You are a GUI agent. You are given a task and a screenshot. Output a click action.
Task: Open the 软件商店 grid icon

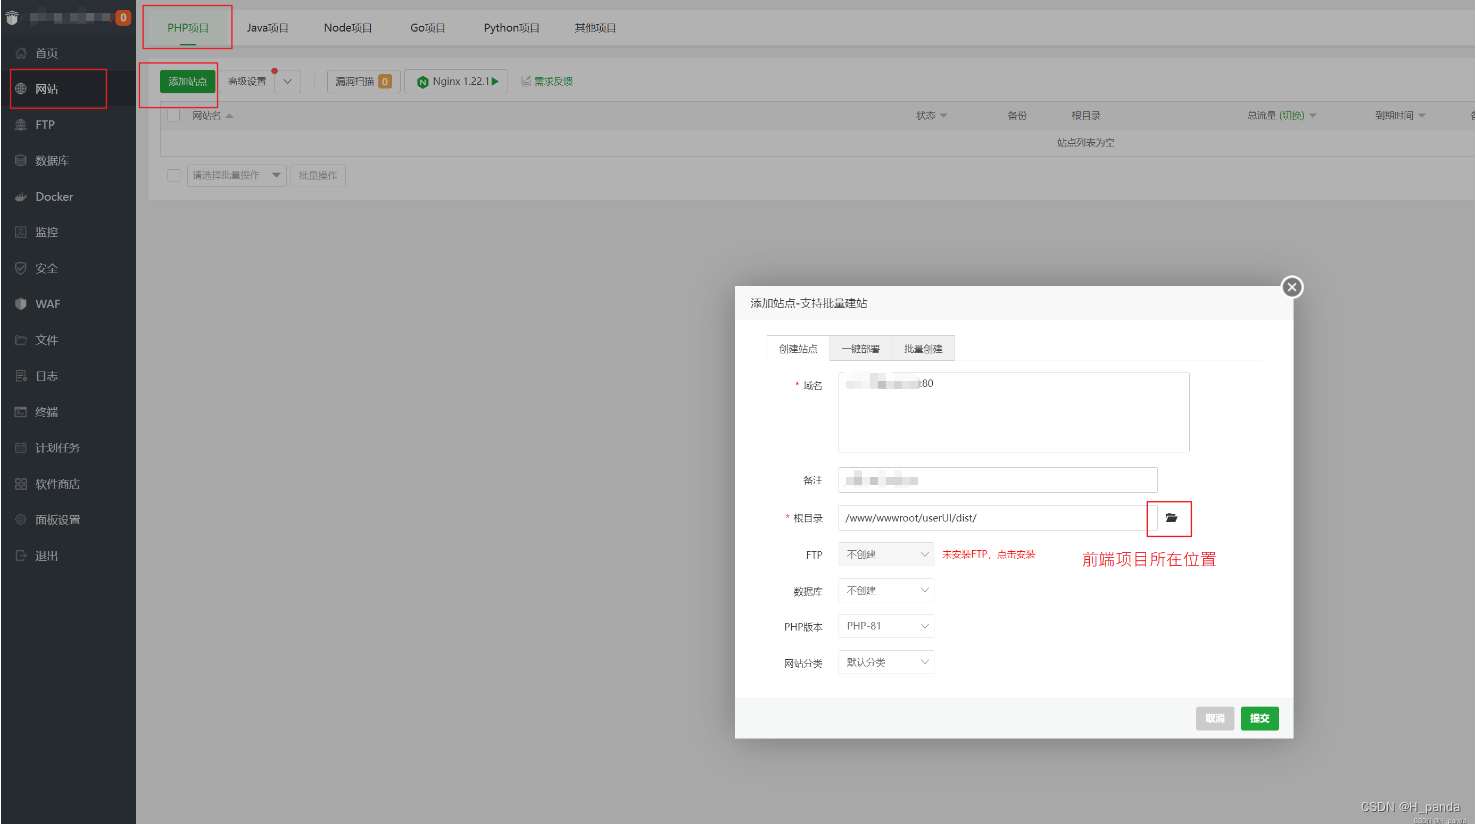(20, 484)
